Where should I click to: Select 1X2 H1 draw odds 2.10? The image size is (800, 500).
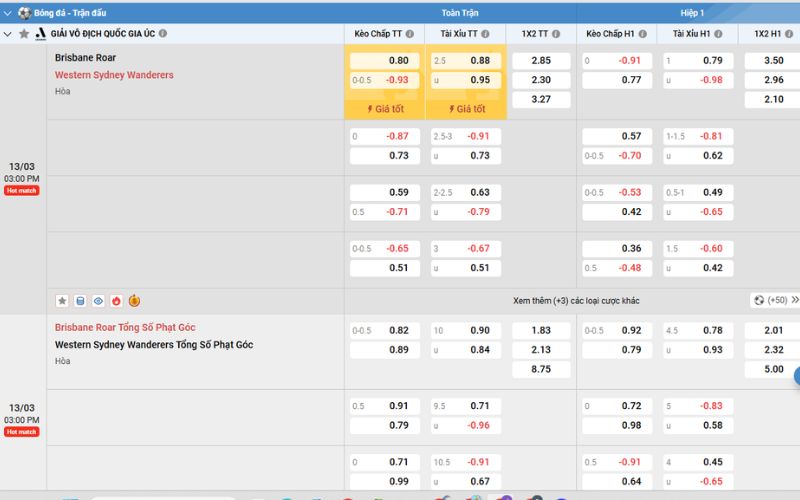coord(772,99)
